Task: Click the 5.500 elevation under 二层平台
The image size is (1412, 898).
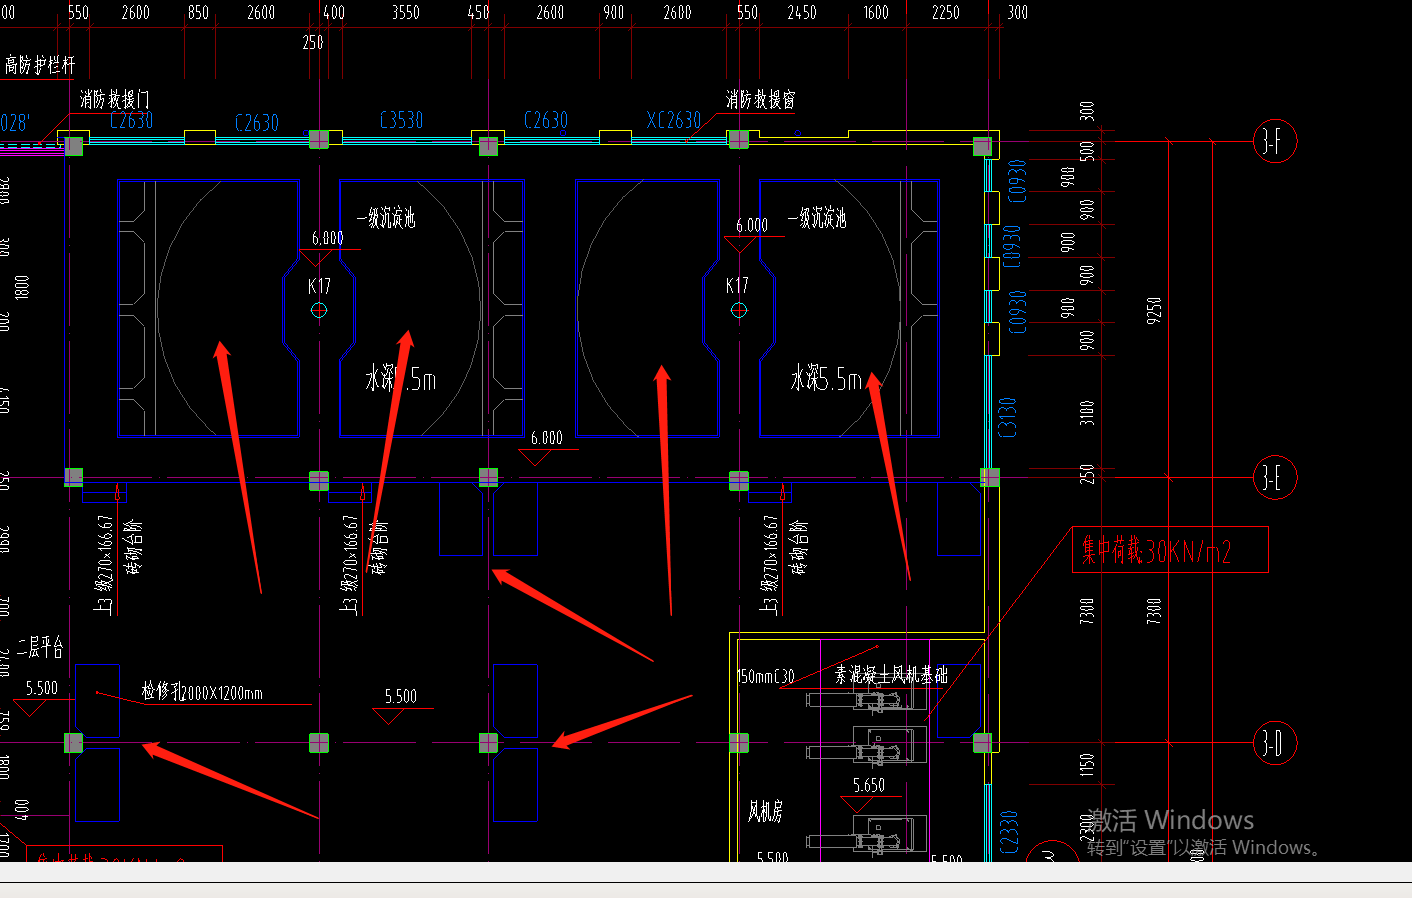Action: coord(42,688)
